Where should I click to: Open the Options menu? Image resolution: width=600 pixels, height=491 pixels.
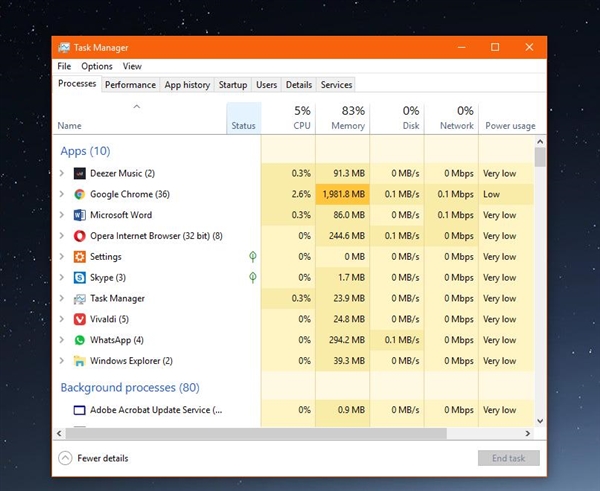pyautogui.click(x=97, y=66)
